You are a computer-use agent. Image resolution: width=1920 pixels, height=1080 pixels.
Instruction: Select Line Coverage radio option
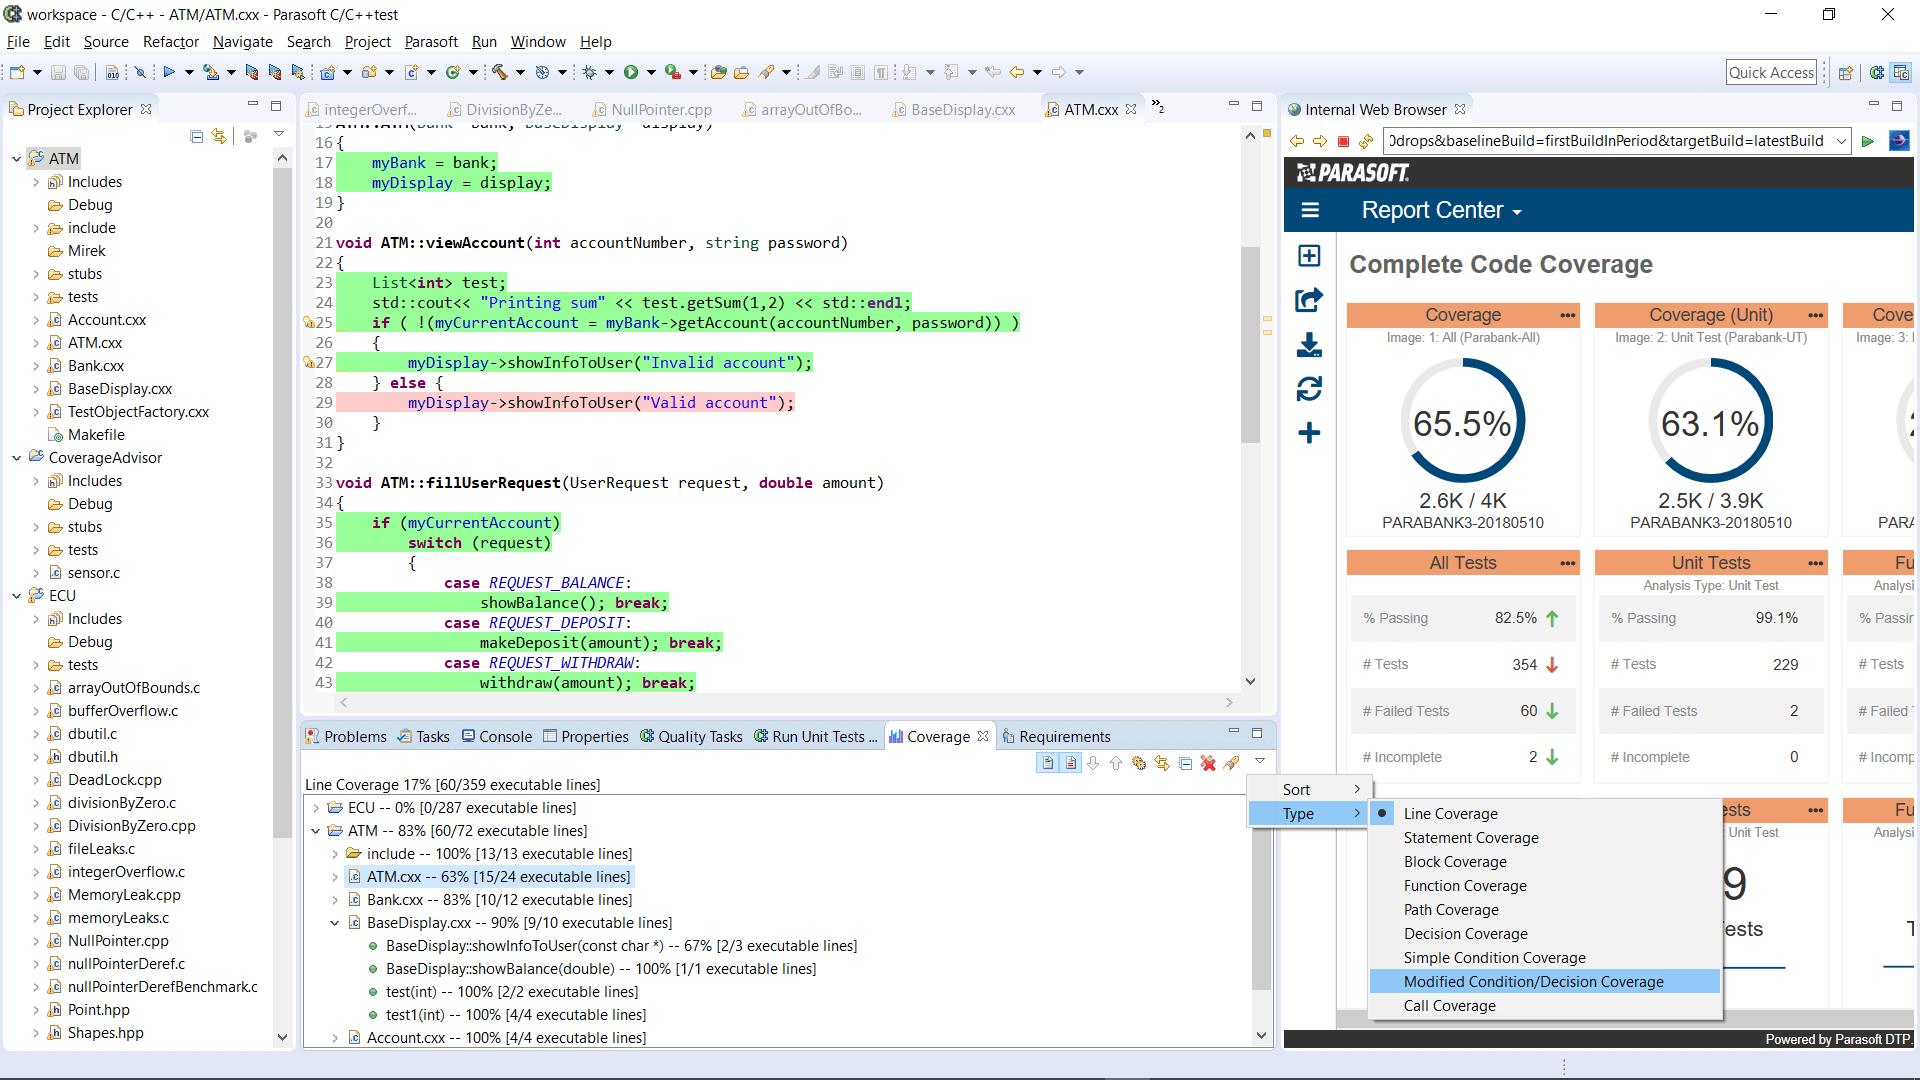coord(1450,814)
